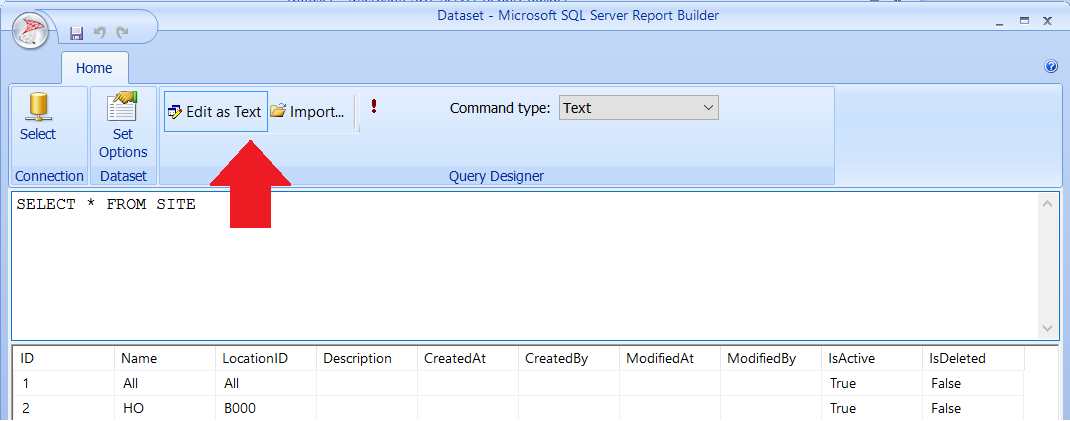
Task: Click the Redo arrow icon
Action: 122,33
